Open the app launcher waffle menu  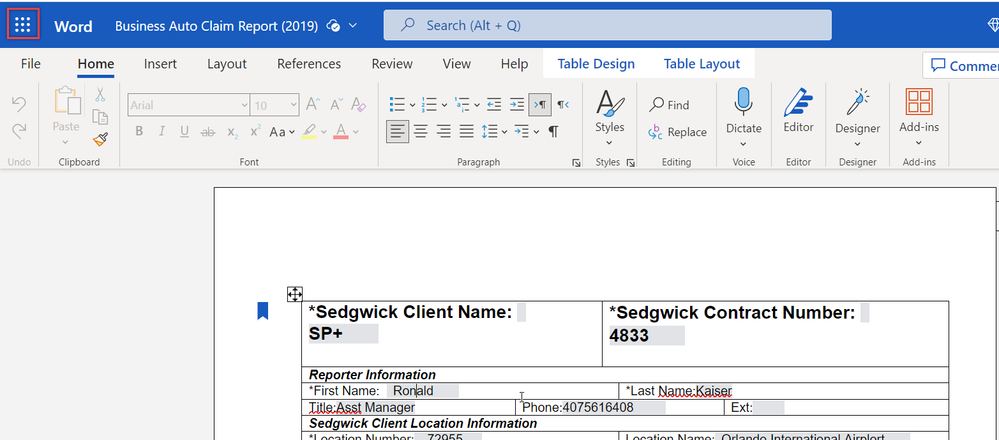click(x=23, y=25)
